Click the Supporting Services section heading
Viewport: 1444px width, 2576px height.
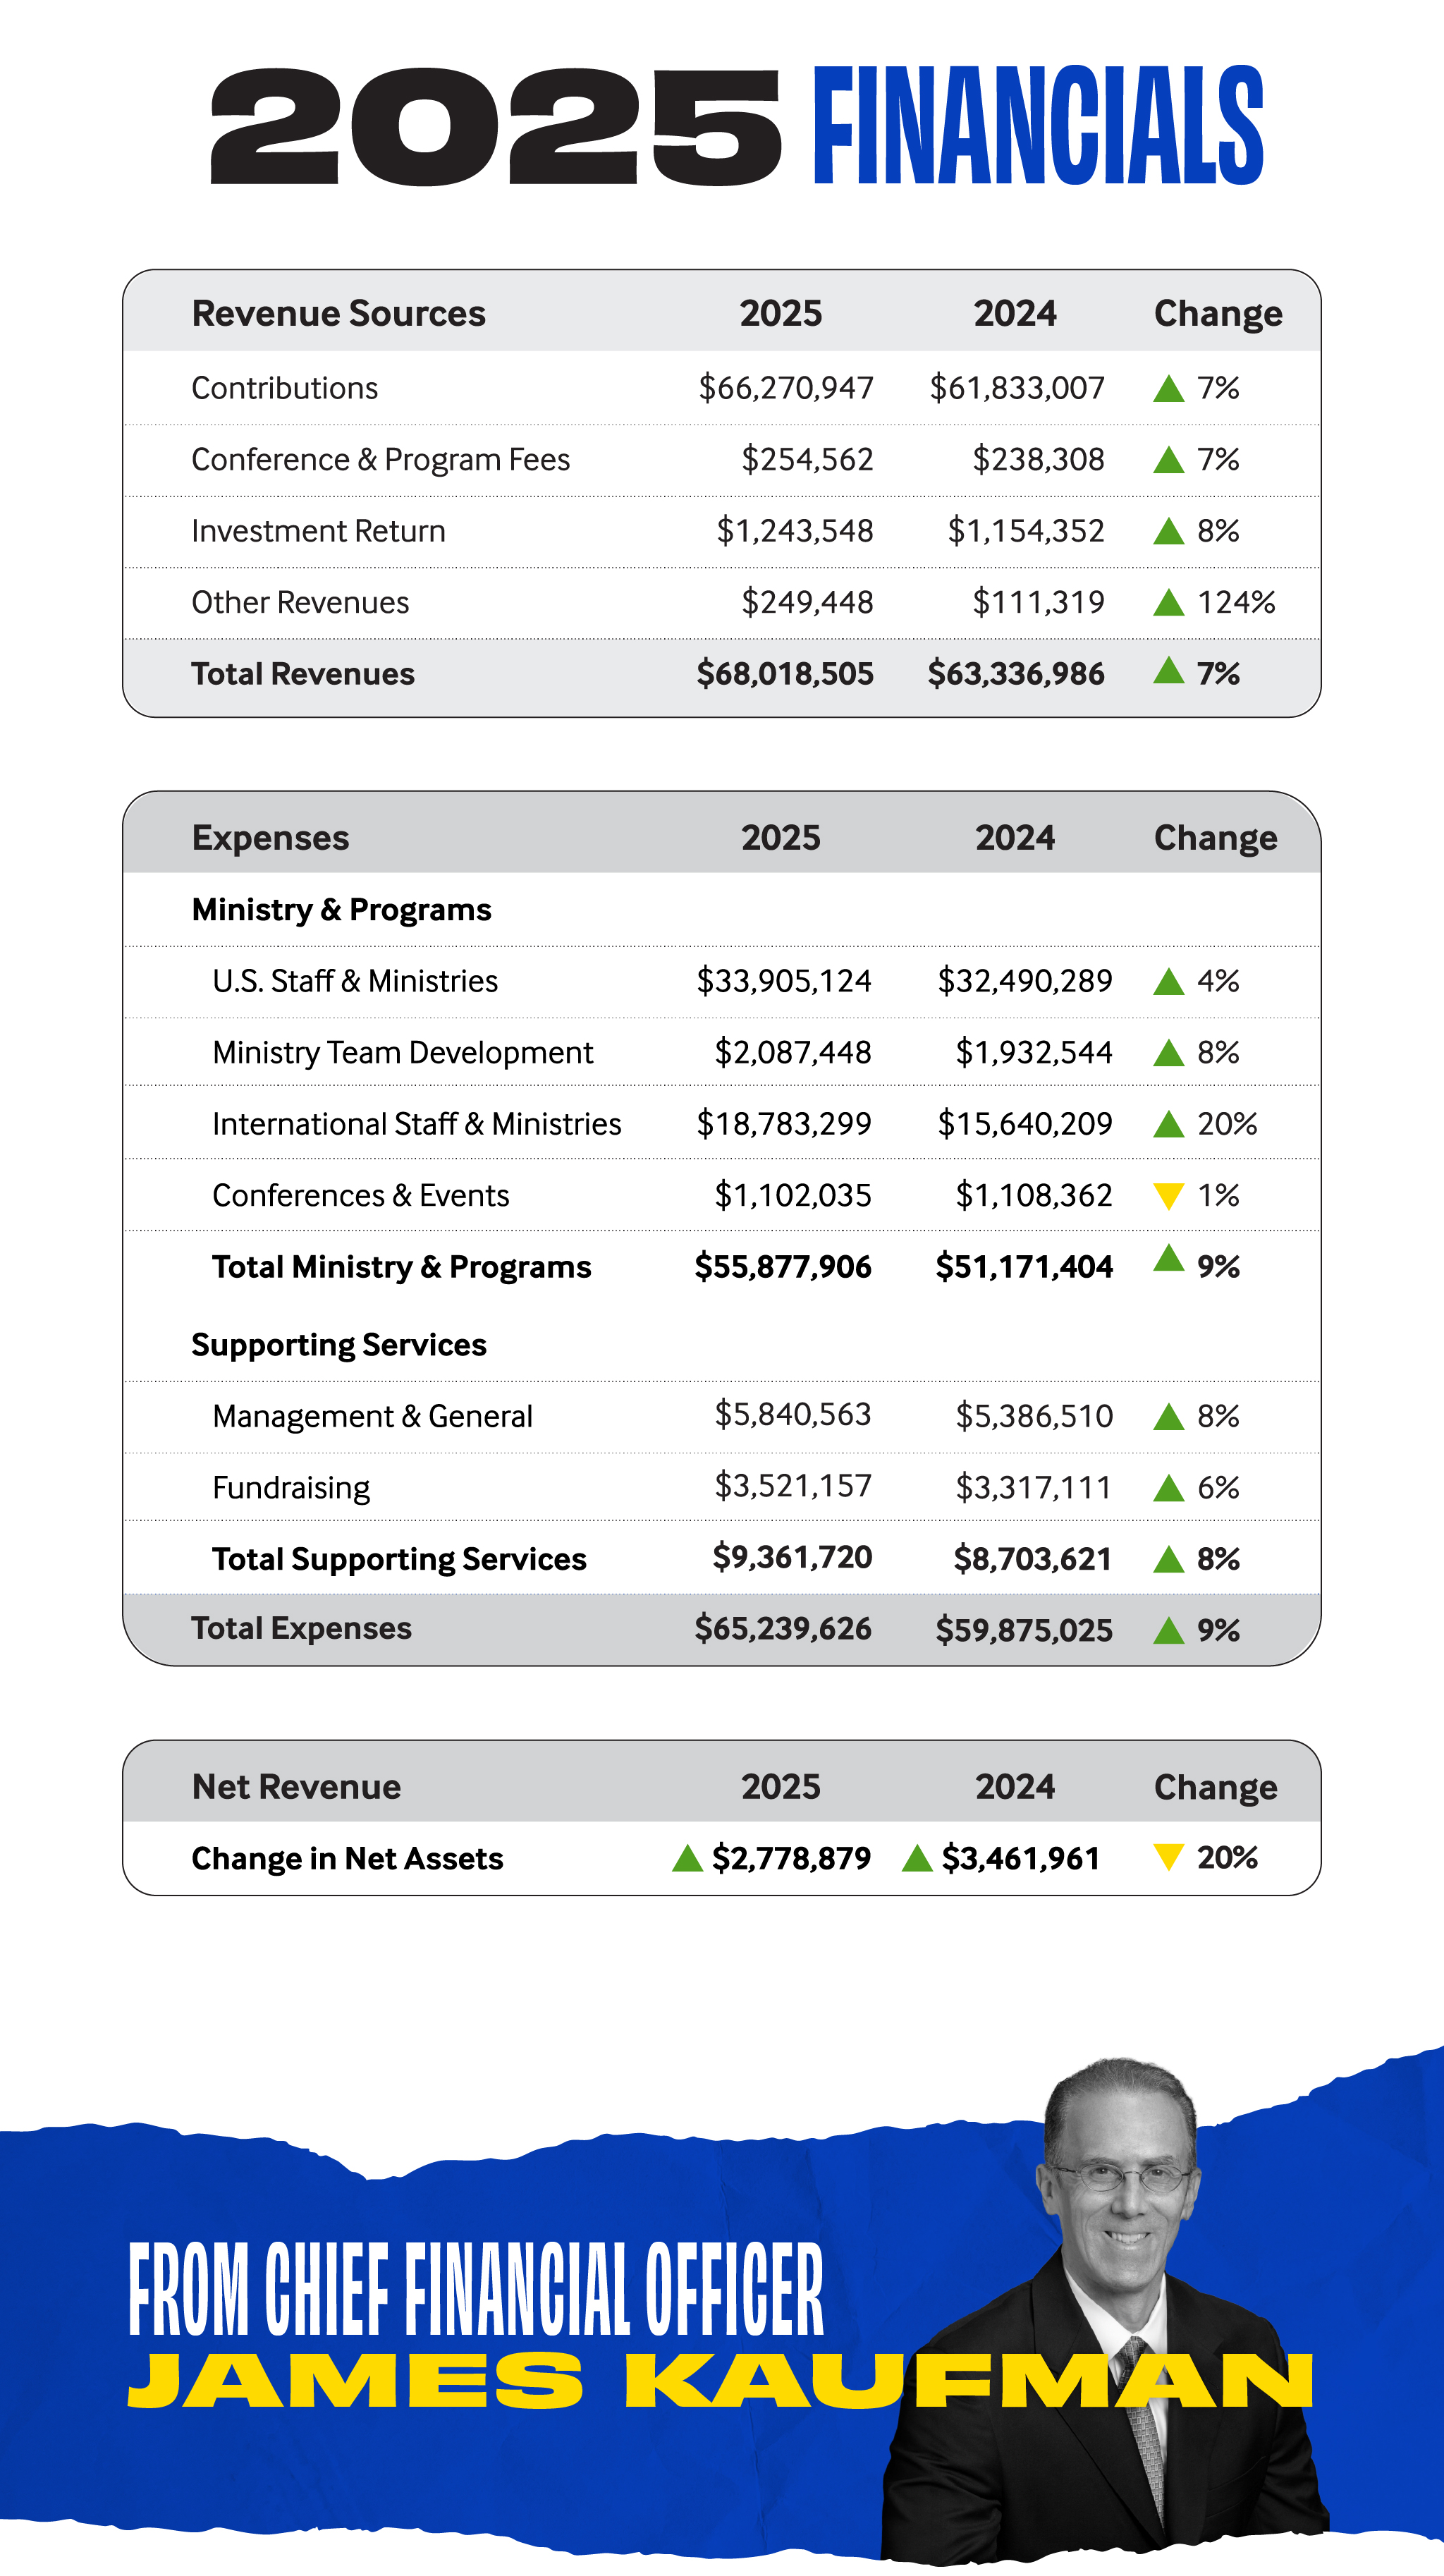[339, 1345]
